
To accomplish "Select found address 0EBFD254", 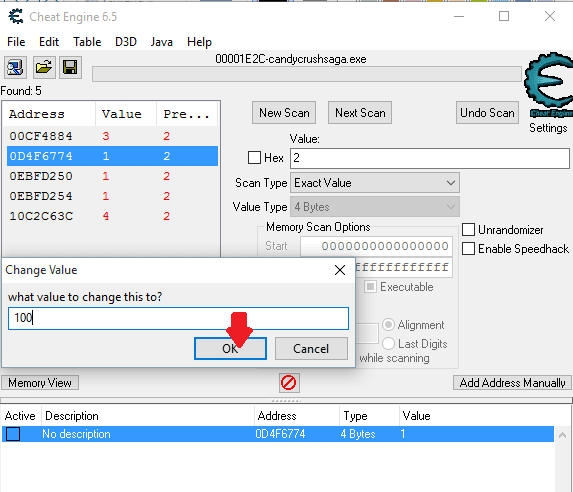I will click(112, 196).
